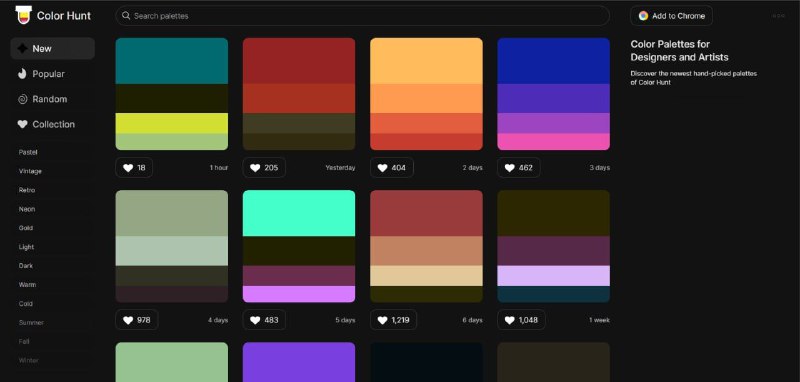Click the '1 hour' timestamp
This screenshot has height=382, width=800.
pos(219,168)
